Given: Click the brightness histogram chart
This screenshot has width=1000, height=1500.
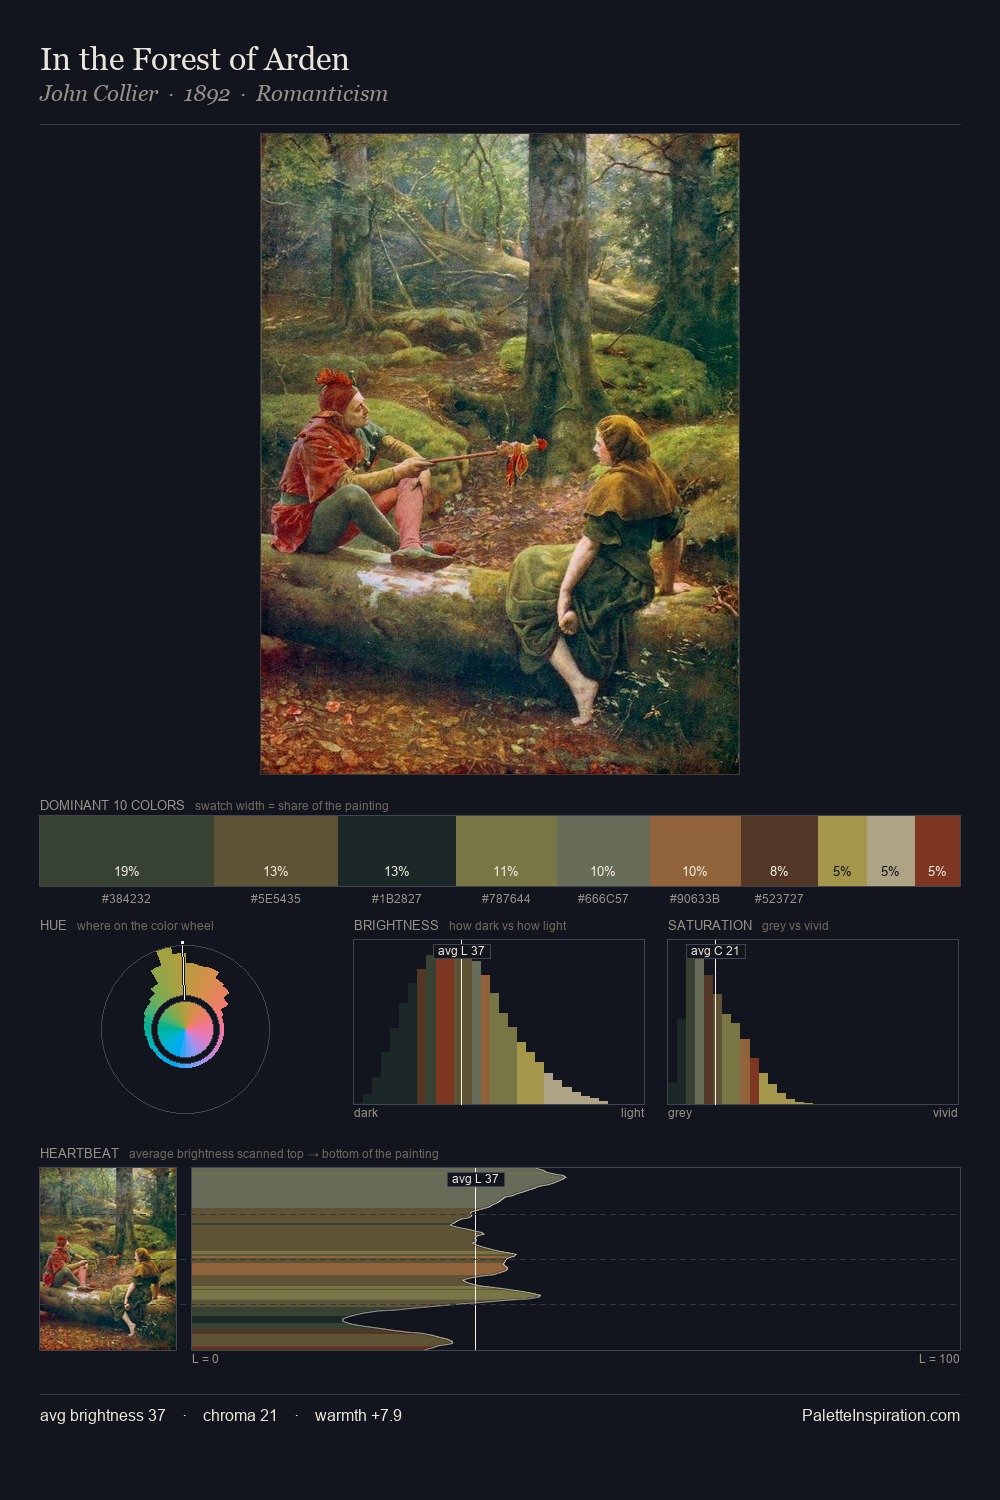Looking at the screenshot, I should pos(499,1022).
